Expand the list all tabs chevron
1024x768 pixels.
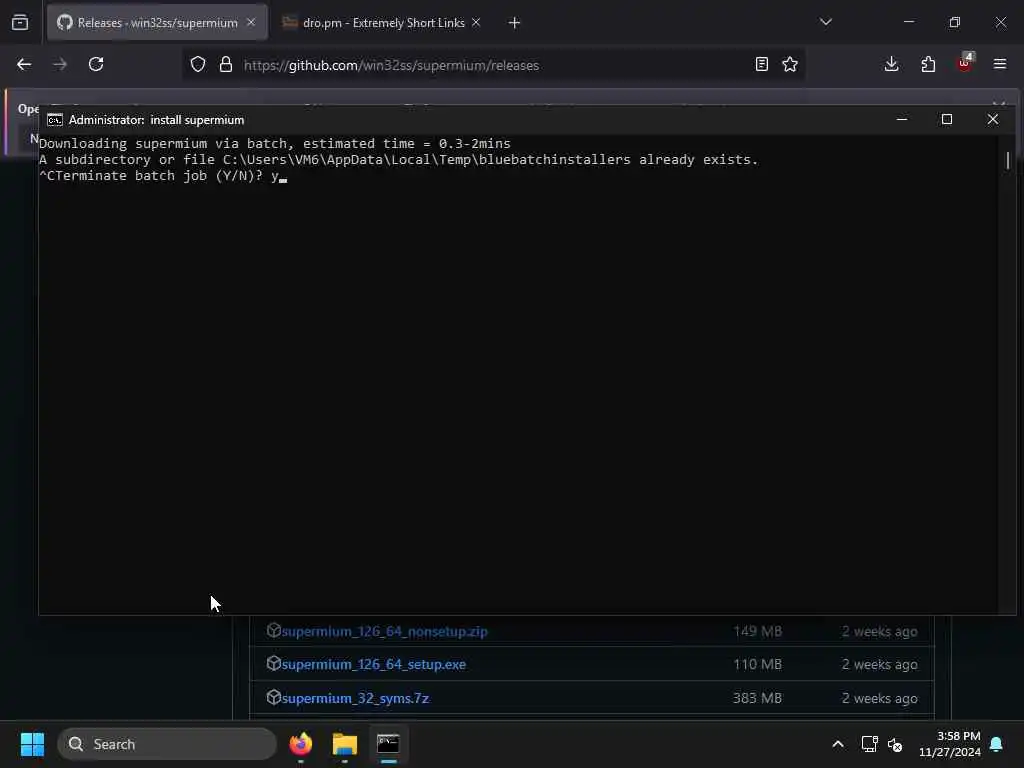tap(825, 22)
